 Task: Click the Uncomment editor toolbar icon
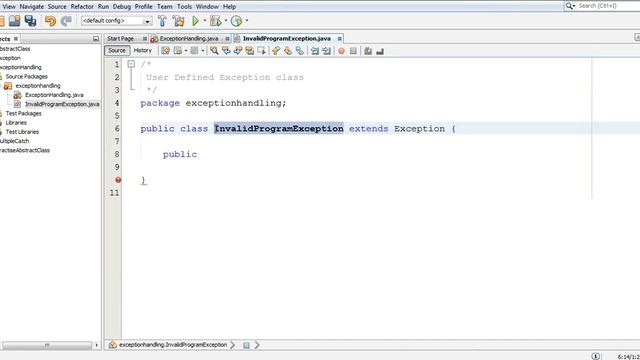click(x=380, y=51)
